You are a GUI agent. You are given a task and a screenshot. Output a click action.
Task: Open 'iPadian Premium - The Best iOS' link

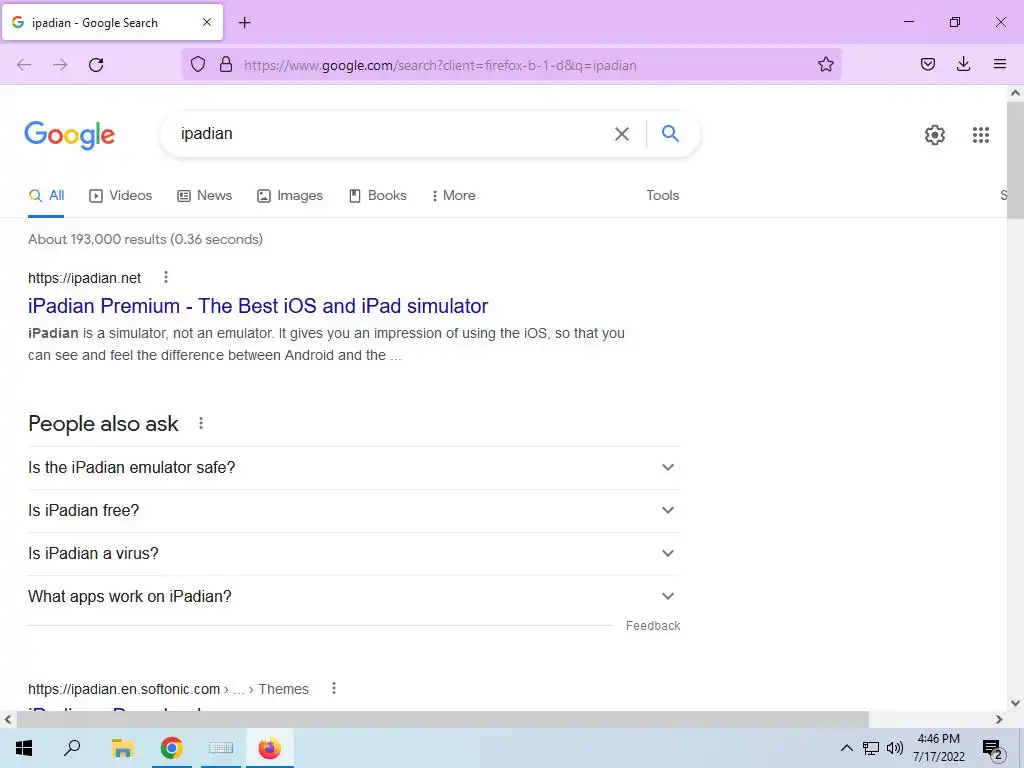tap(258, 306)
